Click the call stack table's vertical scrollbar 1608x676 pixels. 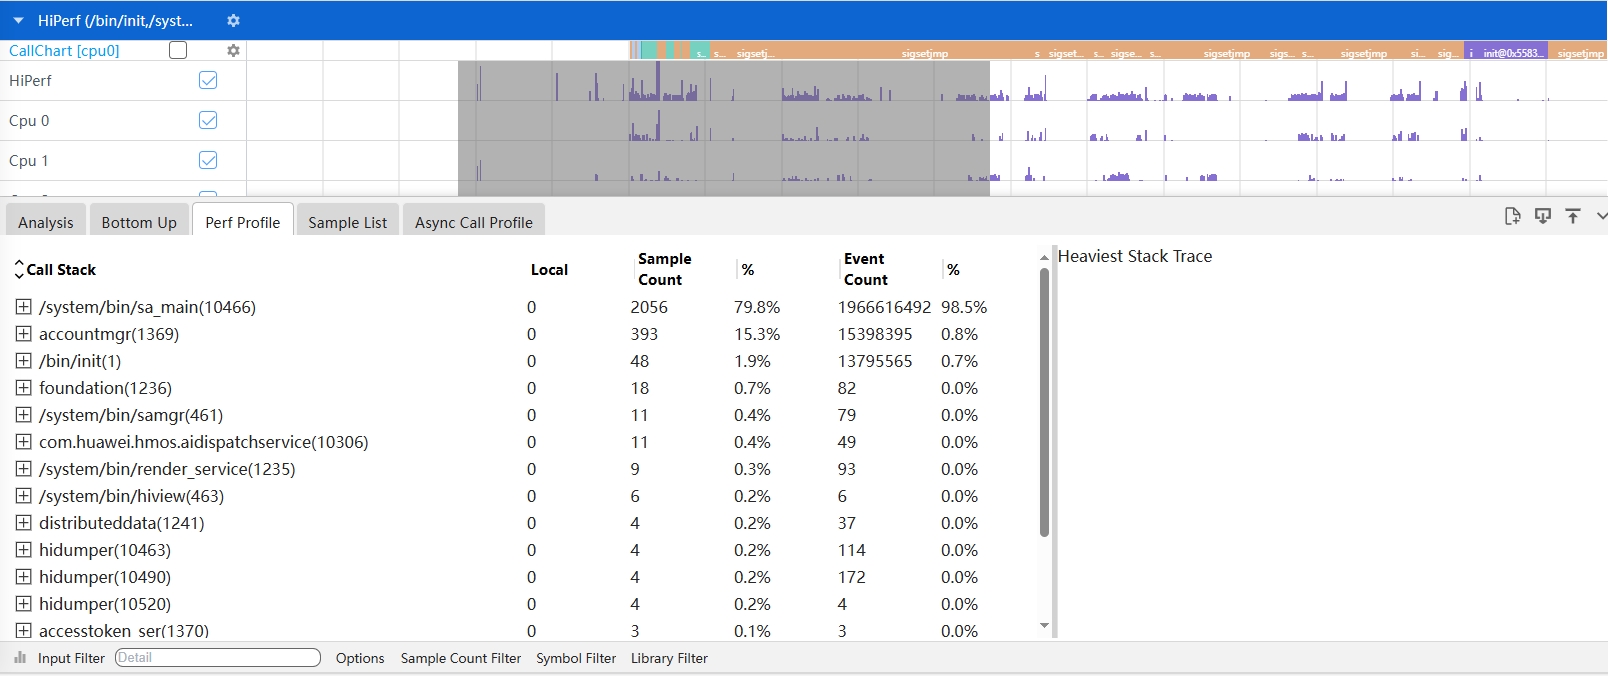coord(1044,400)
